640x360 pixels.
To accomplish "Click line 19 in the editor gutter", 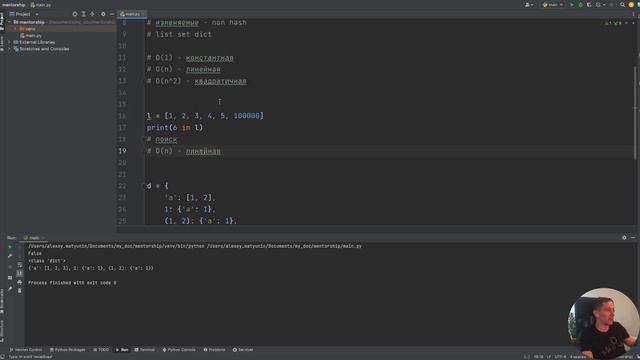I will click(x=122, y=151).
